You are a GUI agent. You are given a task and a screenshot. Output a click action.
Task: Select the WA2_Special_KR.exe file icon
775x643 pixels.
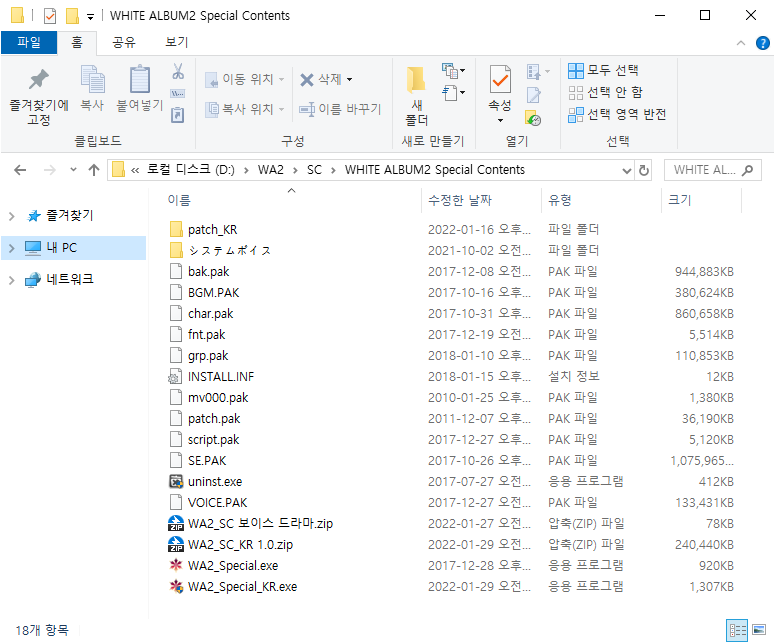click(176, 586)
